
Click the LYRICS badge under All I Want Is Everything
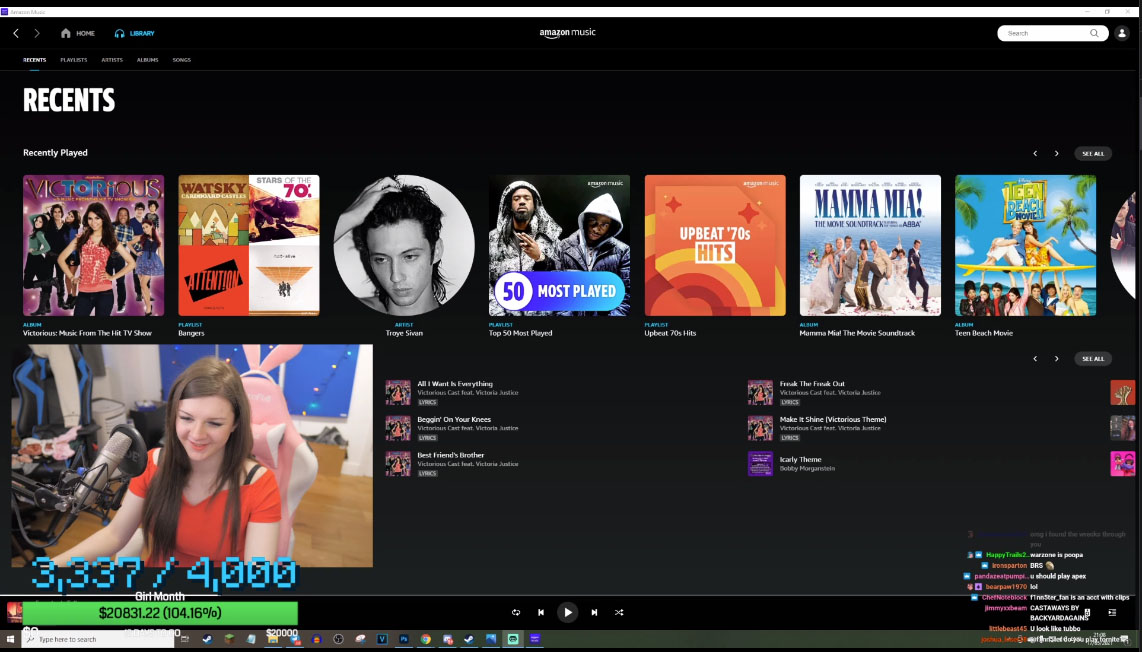coord(428,402)
